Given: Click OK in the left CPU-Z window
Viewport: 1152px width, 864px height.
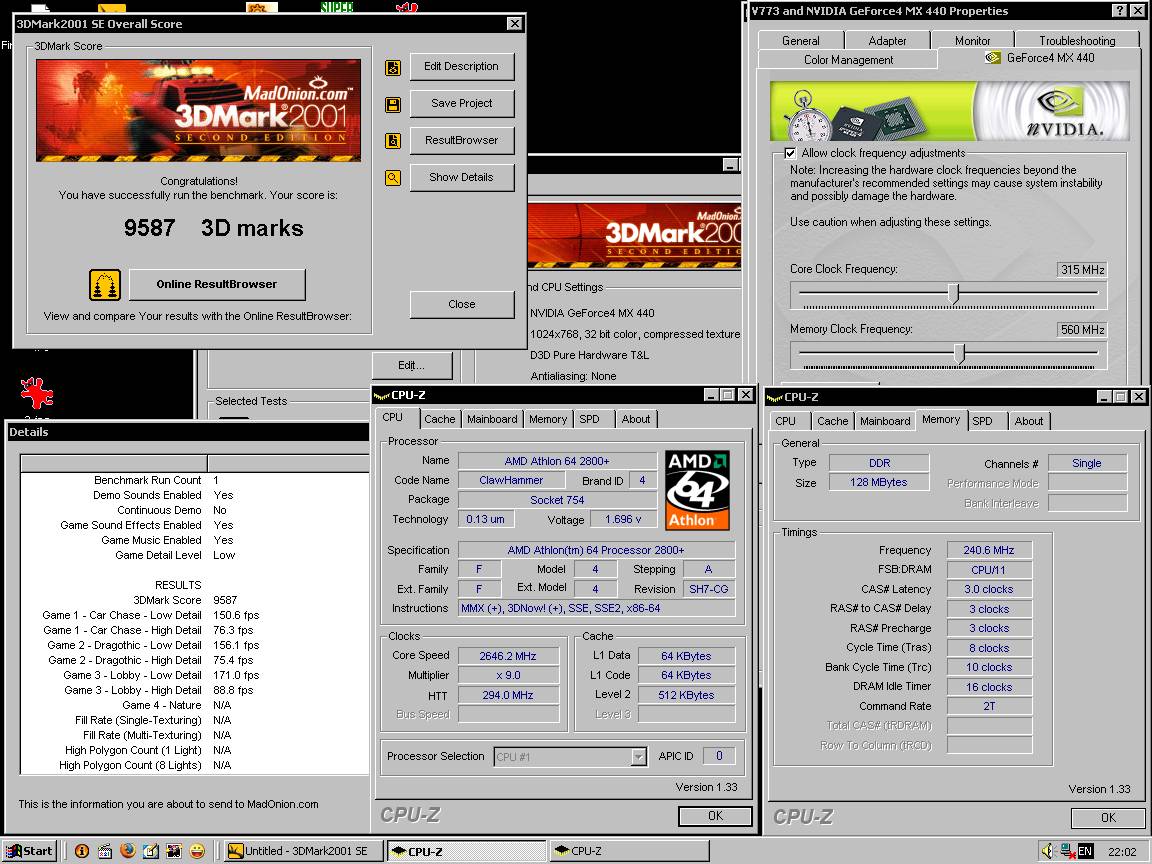Looking at the screenshot, I should tap(715, 816).
